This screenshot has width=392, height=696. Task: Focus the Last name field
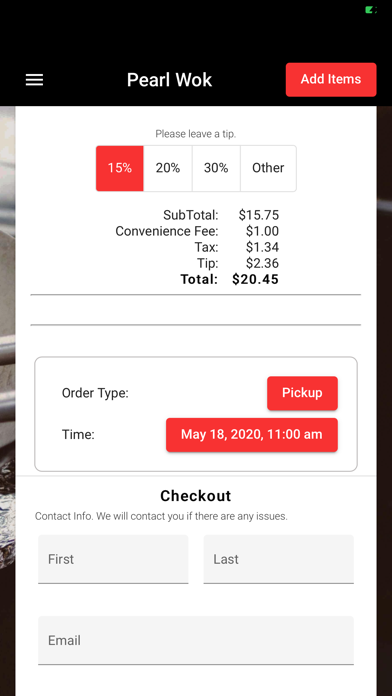[278, 559]
